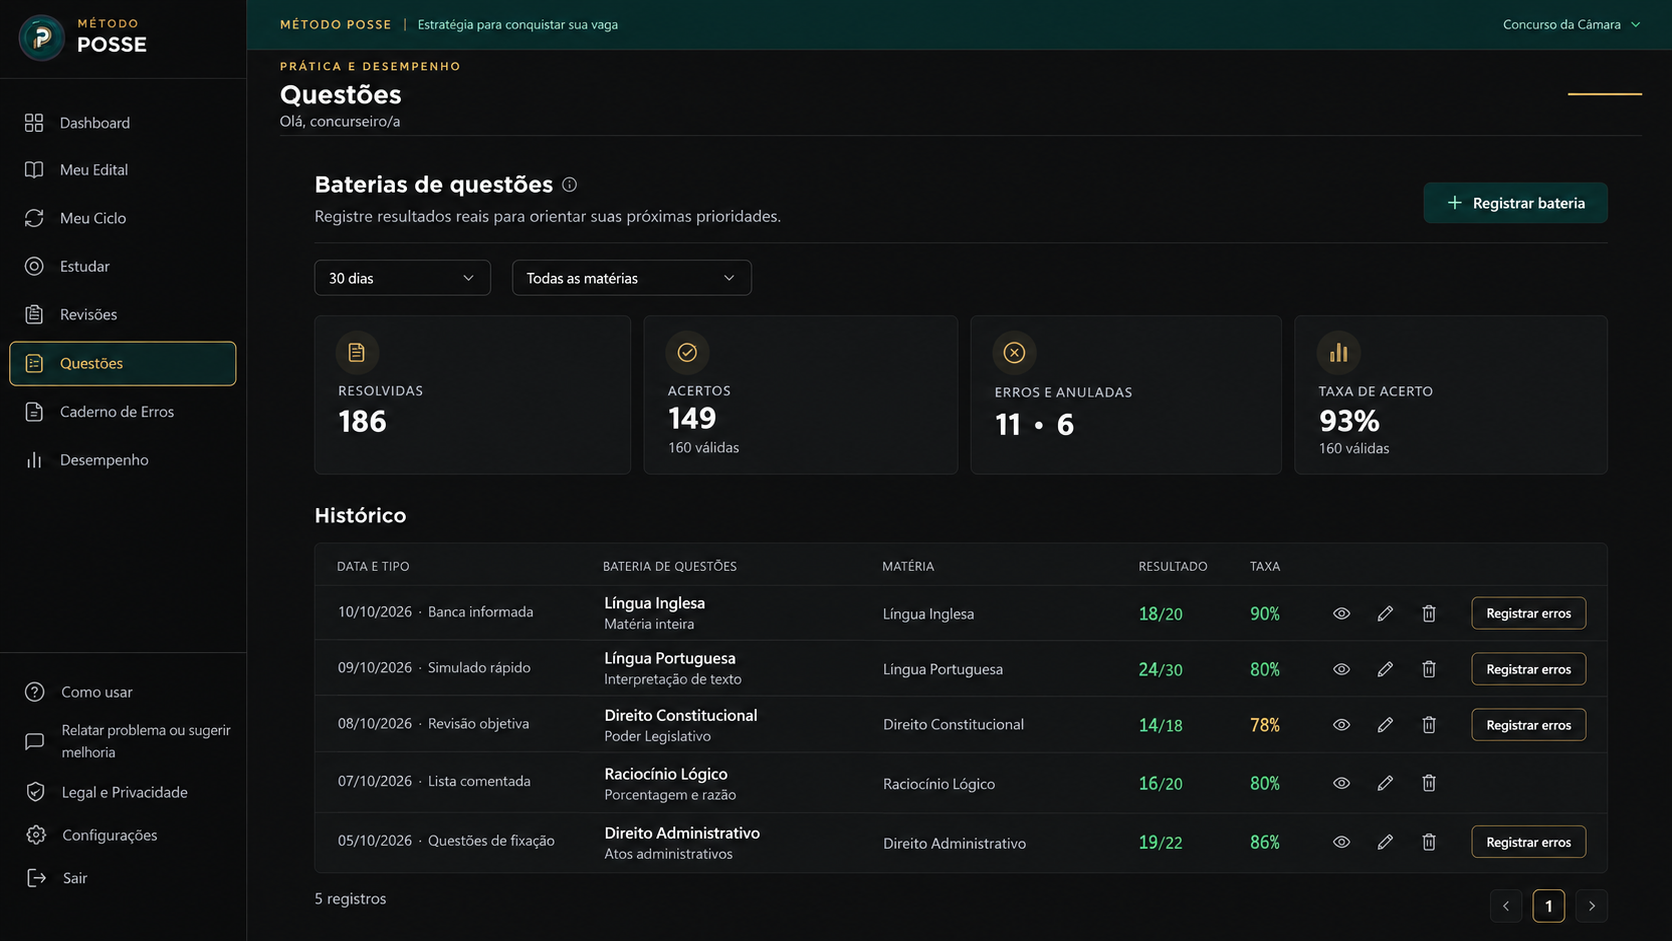1672x941 pixels.
Task: Edit the Raciocínio Lógico battery entry
Action: pyautogui.click(x=1385, y=783)
